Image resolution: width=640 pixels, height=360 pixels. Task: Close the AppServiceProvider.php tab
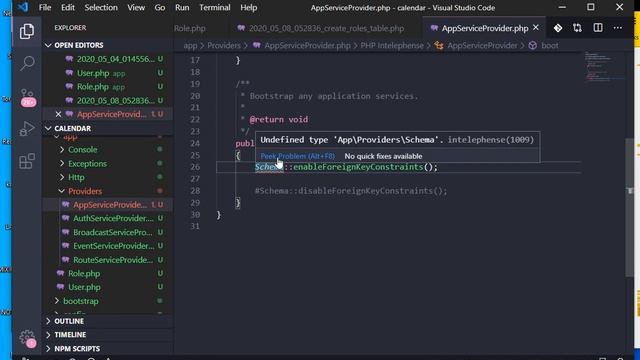pos(536,27)
